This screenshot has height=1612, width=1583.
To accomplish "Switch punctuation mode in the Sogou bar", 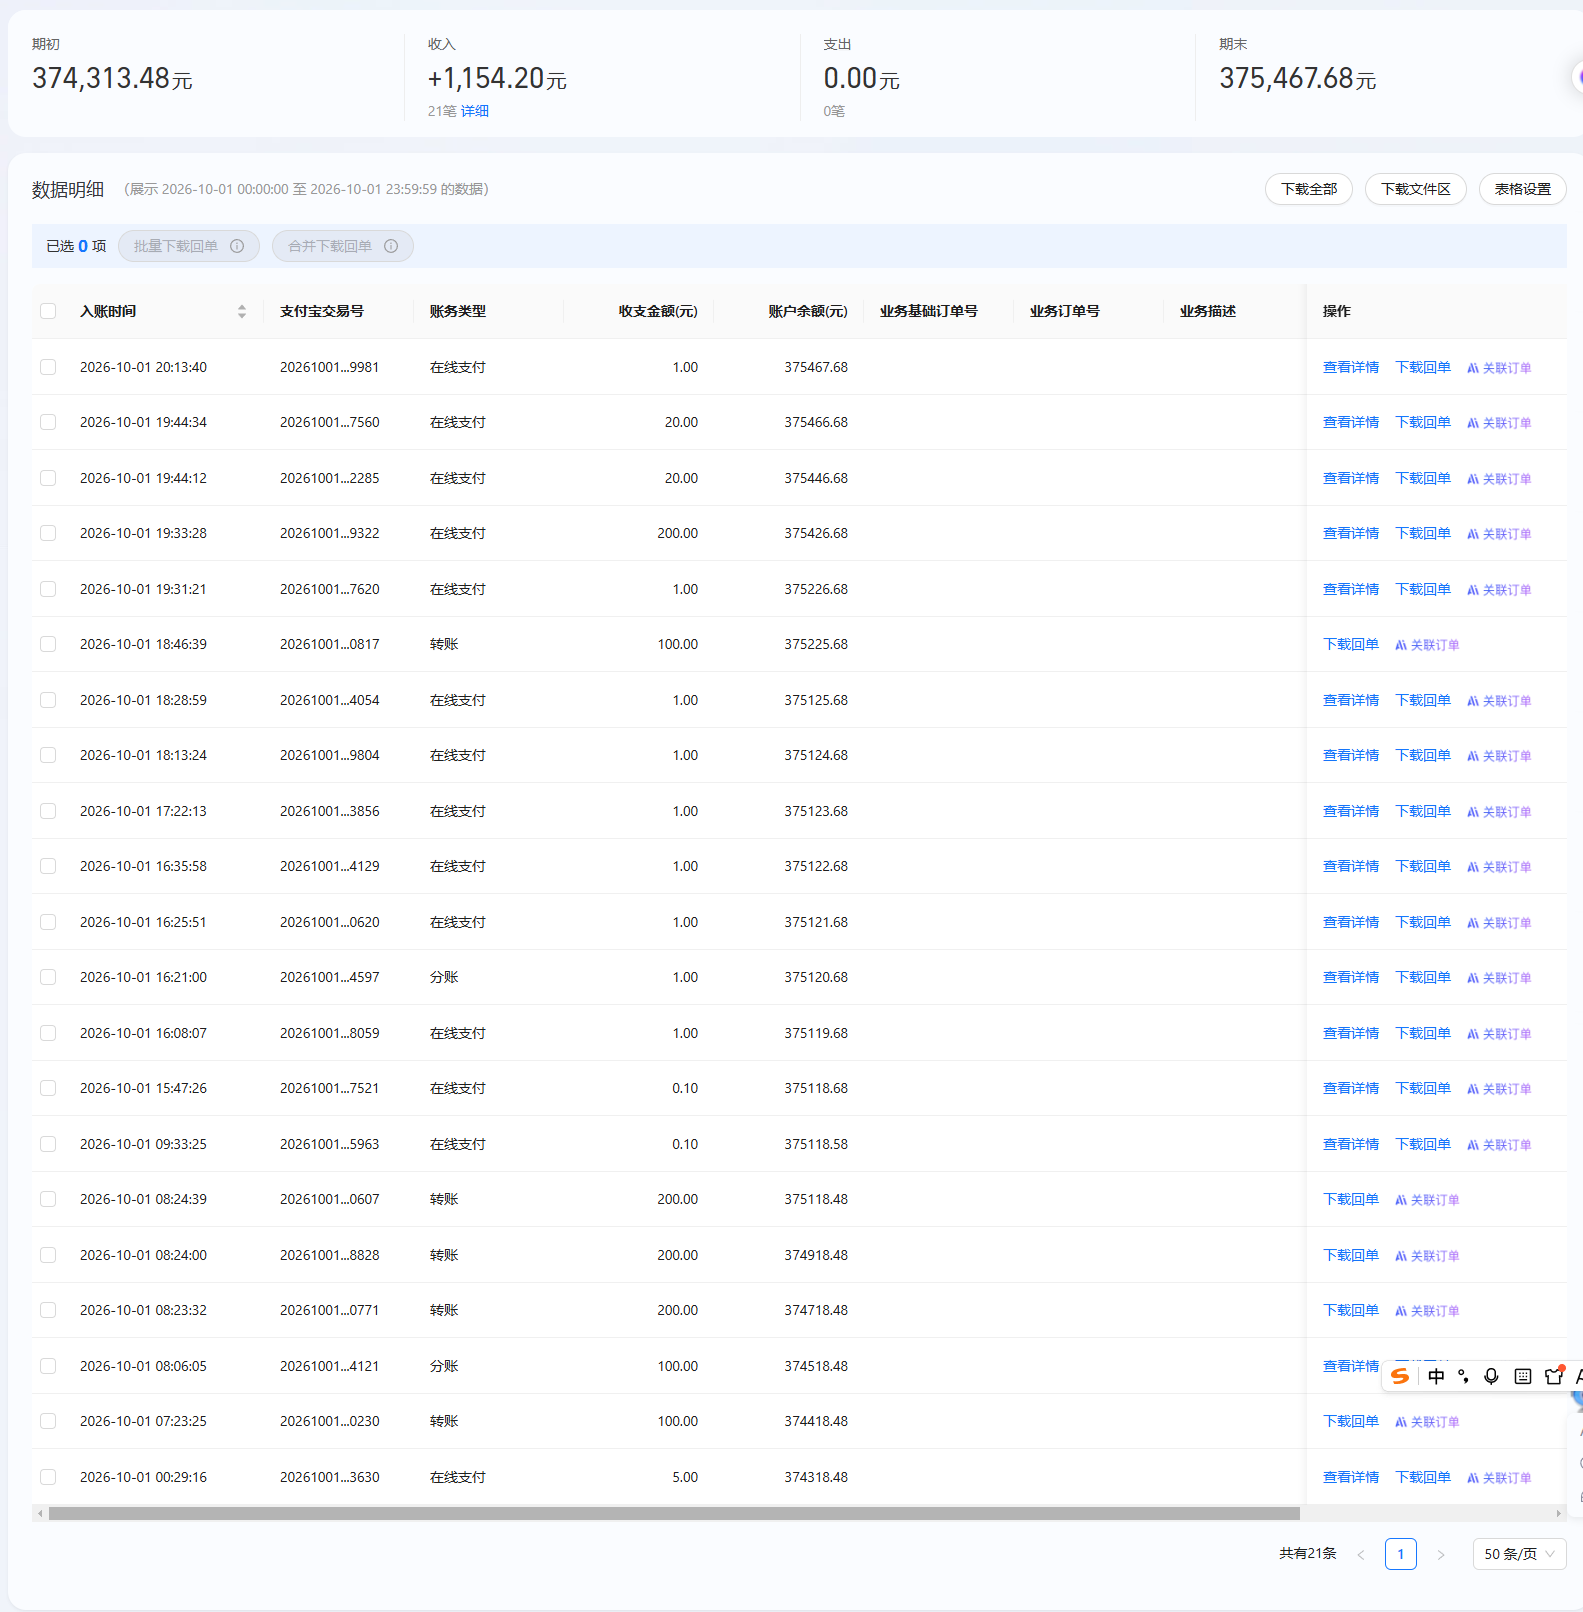I will [1463, 1376].
